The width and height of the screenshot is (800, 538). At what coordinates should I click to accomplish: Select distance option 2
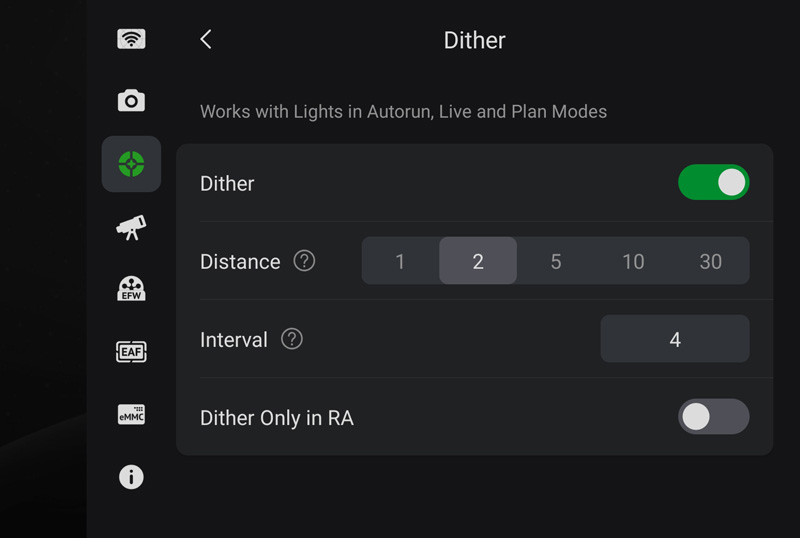click(x=478, y=261)
